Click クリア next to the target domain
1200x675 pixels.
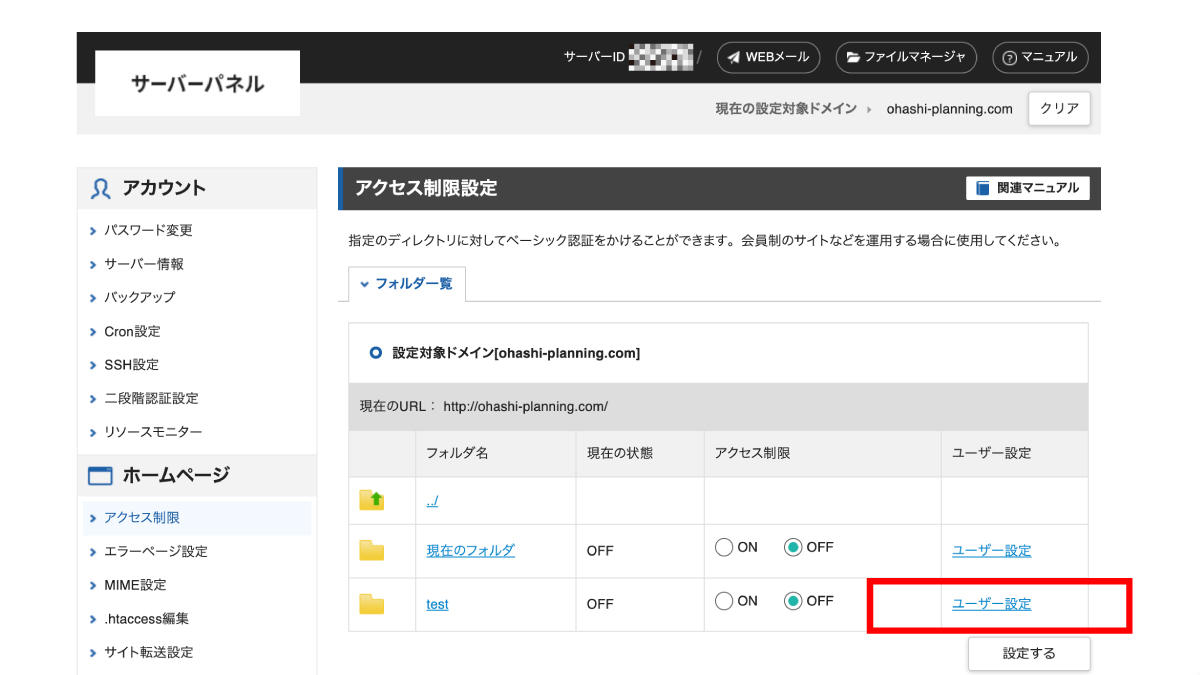1058,108
